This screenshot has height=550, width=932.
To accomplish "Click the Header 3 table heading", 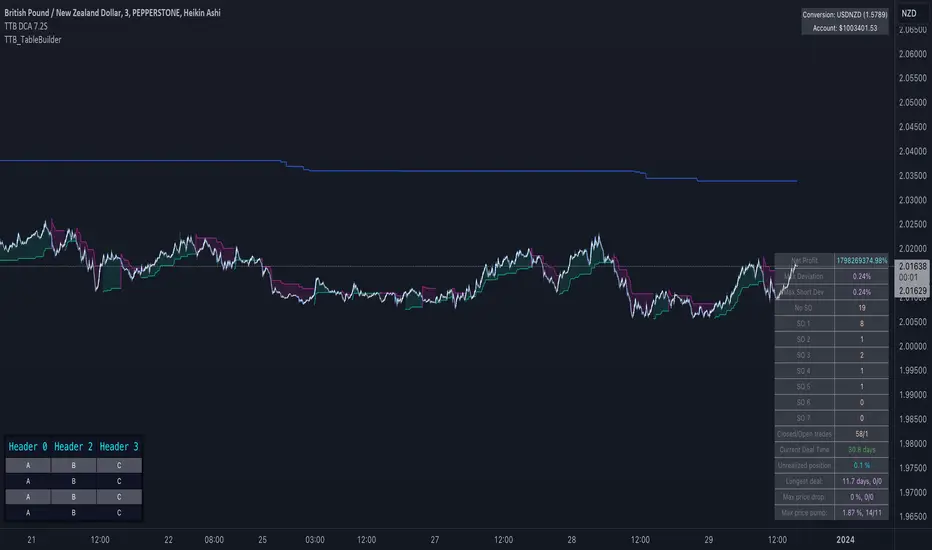I will click(x=119, y=447).
